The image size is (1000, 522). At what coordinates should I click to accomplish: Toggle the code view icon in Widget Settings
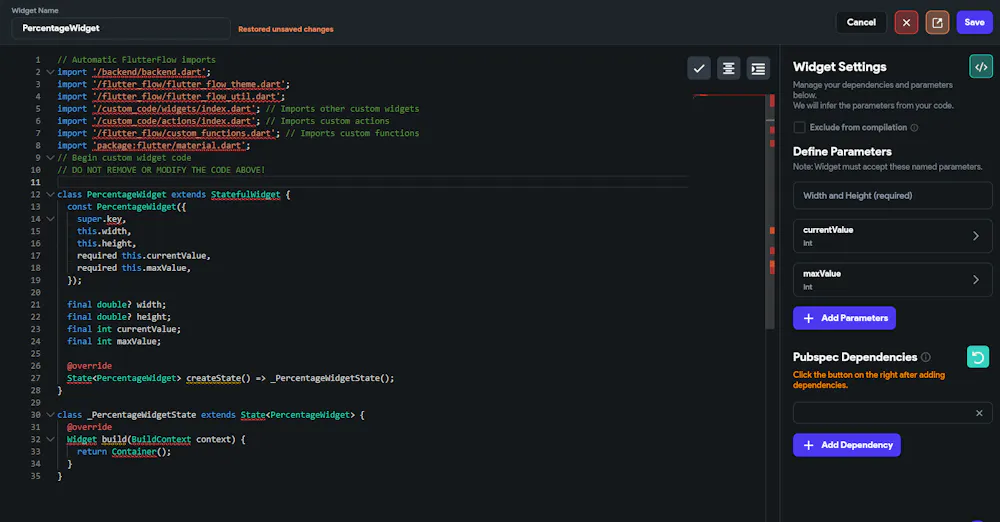tap(981, 66)
